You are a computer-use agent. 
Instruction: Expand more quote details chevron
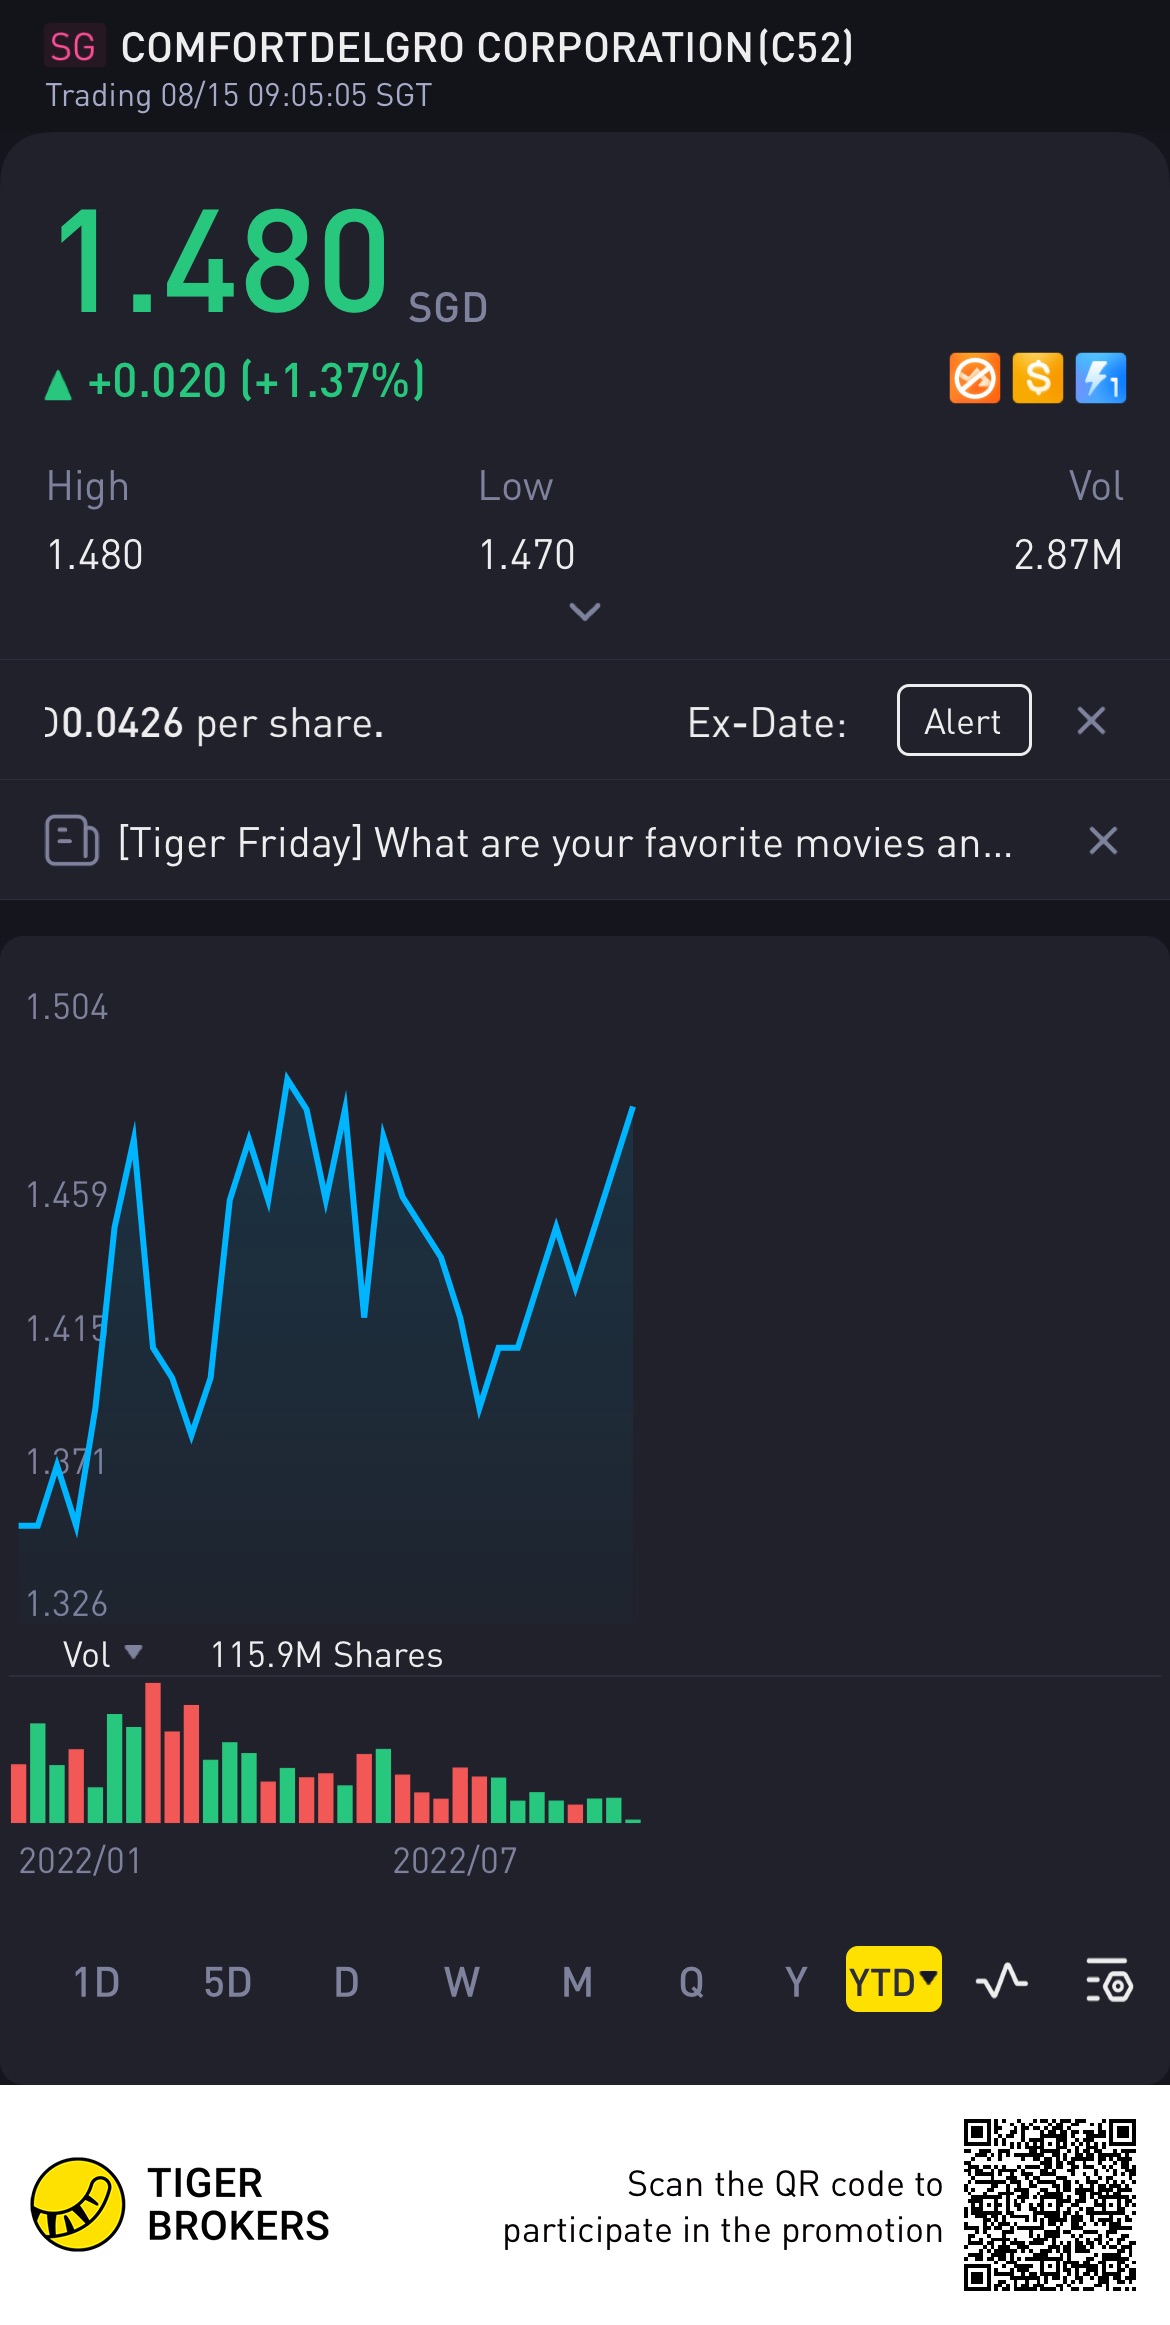(585, 611)
